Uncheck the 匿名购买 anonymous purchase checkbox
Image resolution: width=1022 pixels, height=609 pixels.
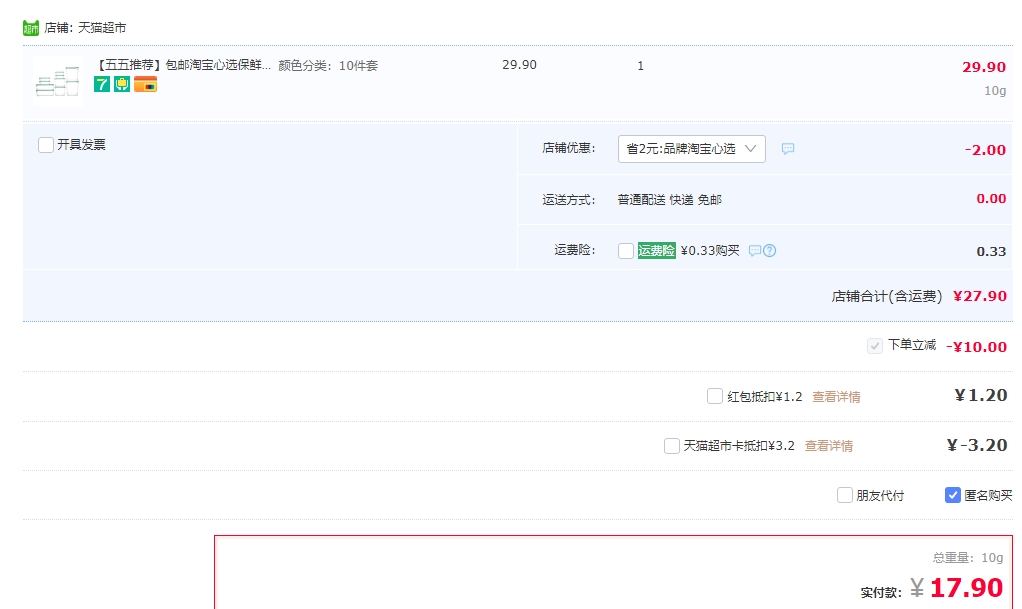pos(953,496)
